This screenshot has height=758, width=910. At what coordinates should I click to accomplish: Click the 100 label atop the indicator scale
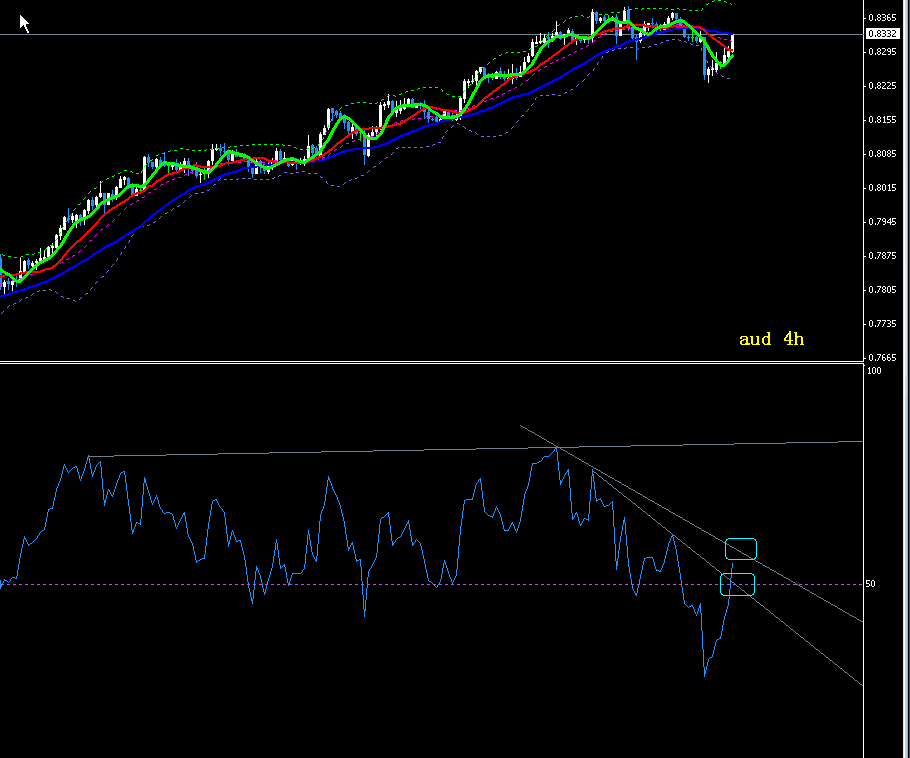point(874,371)
